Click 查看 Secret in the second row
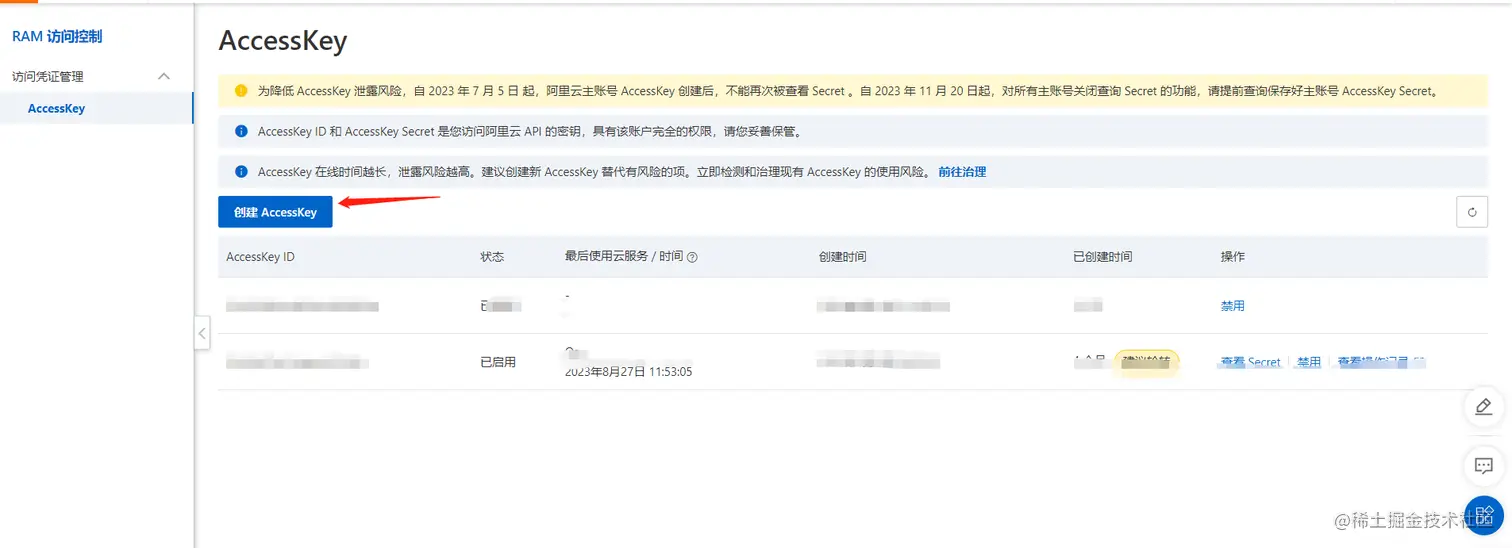The height and width of the screenshot is (548, 1512). (x=1250, y=362)
